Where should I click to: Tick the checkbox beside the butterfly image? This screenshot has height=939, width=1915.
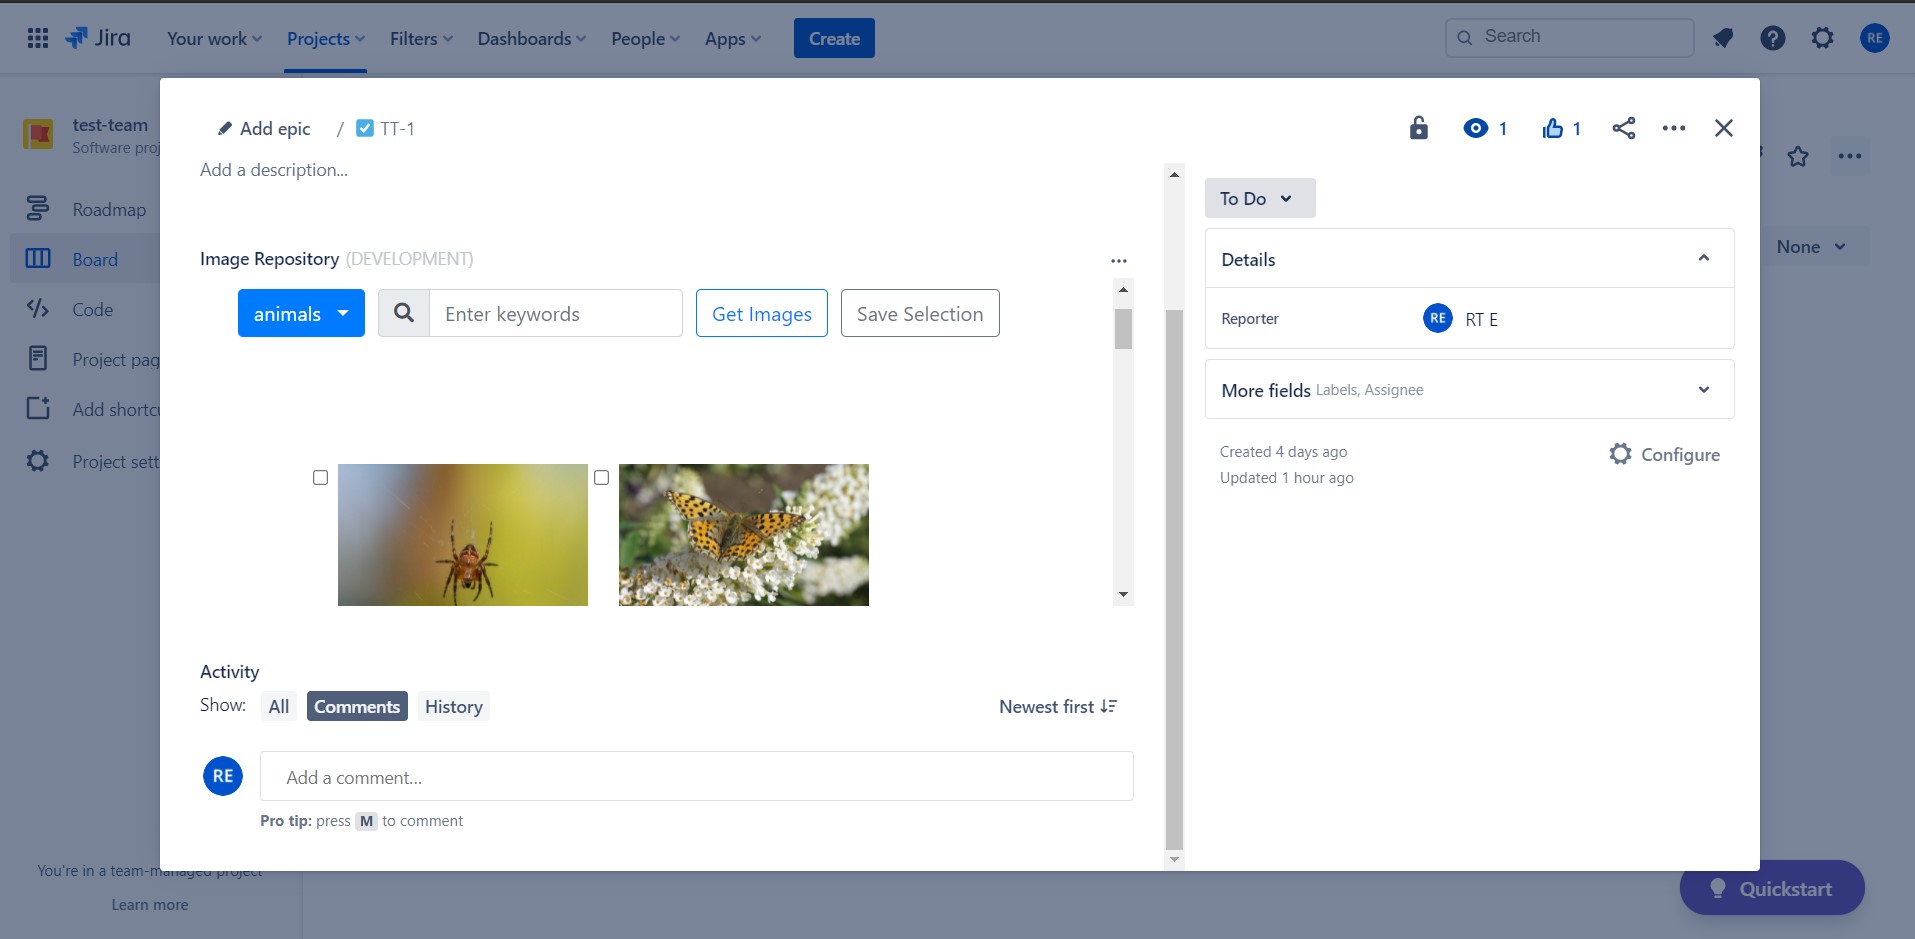click(x=601, y=477)
